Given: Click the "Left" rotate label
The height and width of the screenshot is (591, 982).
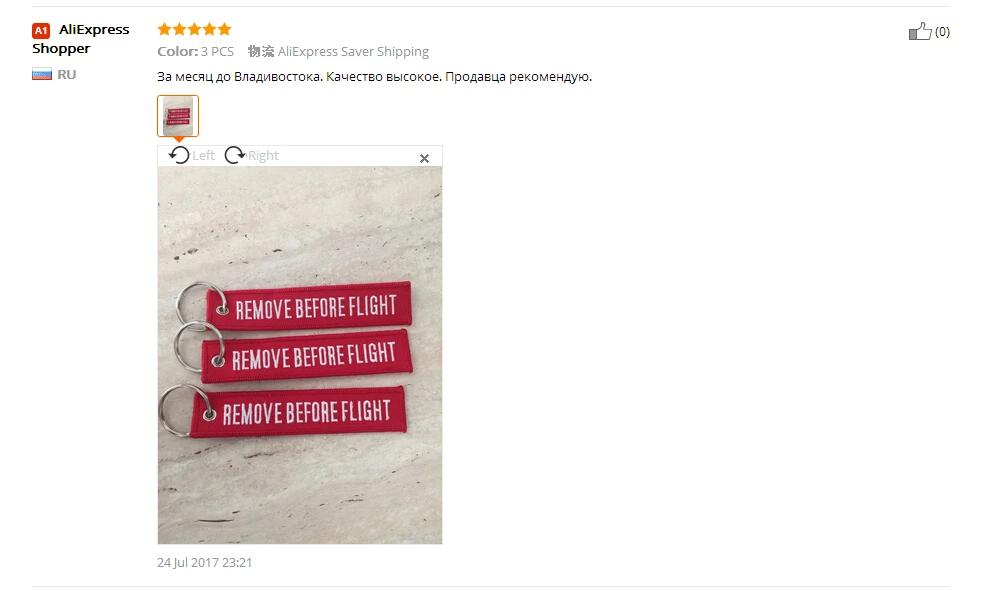Looking at the screenshot, I should coord(203,155).
